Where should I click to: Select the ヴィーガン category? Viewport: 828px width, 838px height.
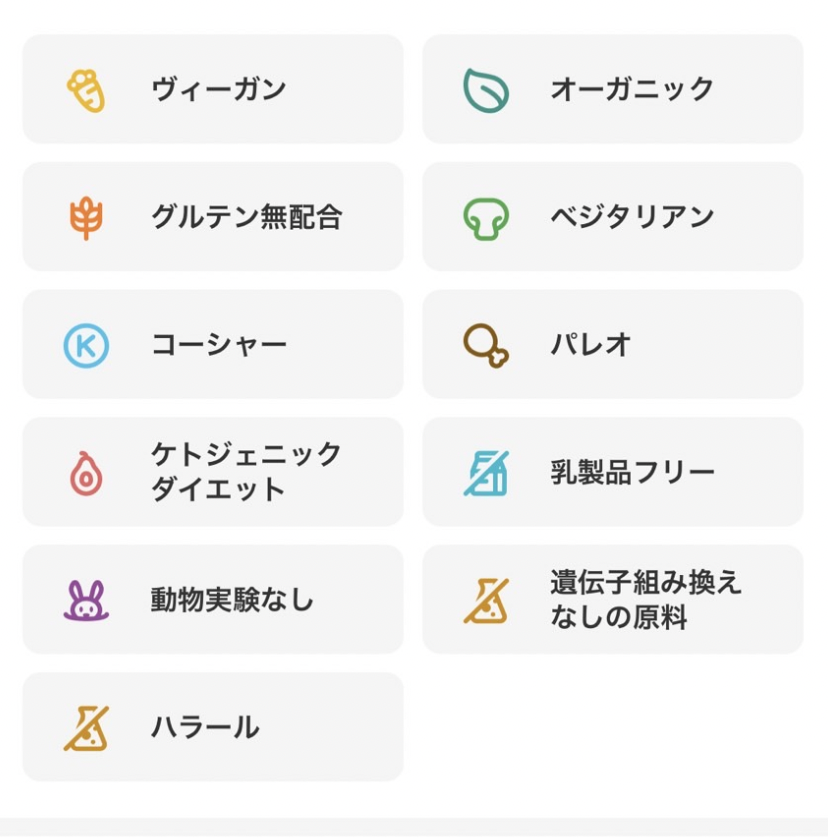pos(213,89)
